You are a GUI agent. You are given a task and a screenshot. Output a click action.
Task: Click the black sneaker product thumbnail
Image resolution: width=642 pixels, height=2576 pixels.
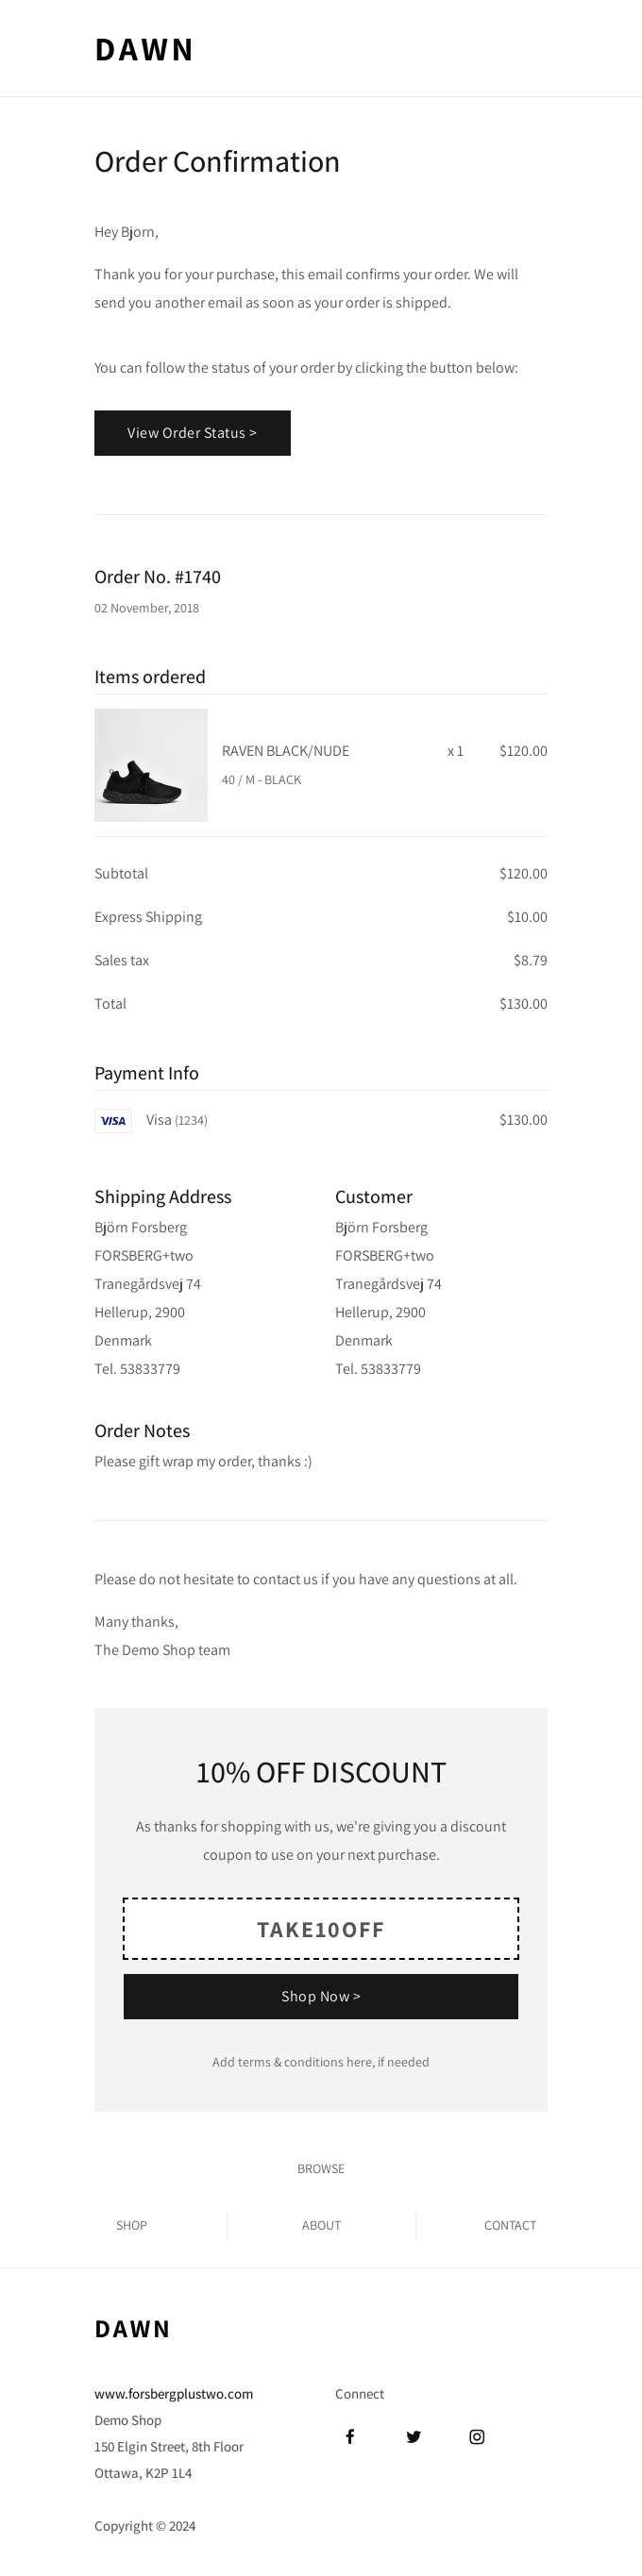click(x=151, y=765)
